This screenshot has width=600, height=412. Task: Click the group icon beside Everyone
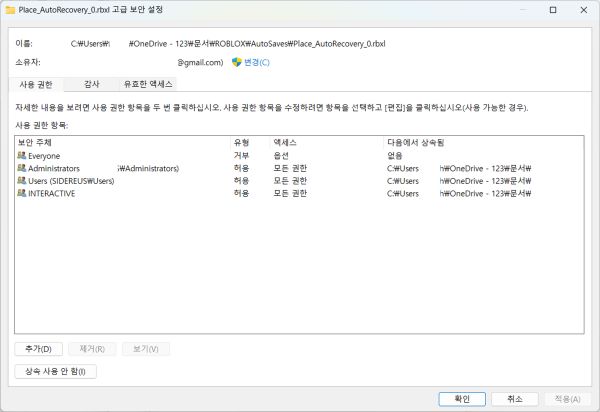pyautogui.click(x=21, y=155)
